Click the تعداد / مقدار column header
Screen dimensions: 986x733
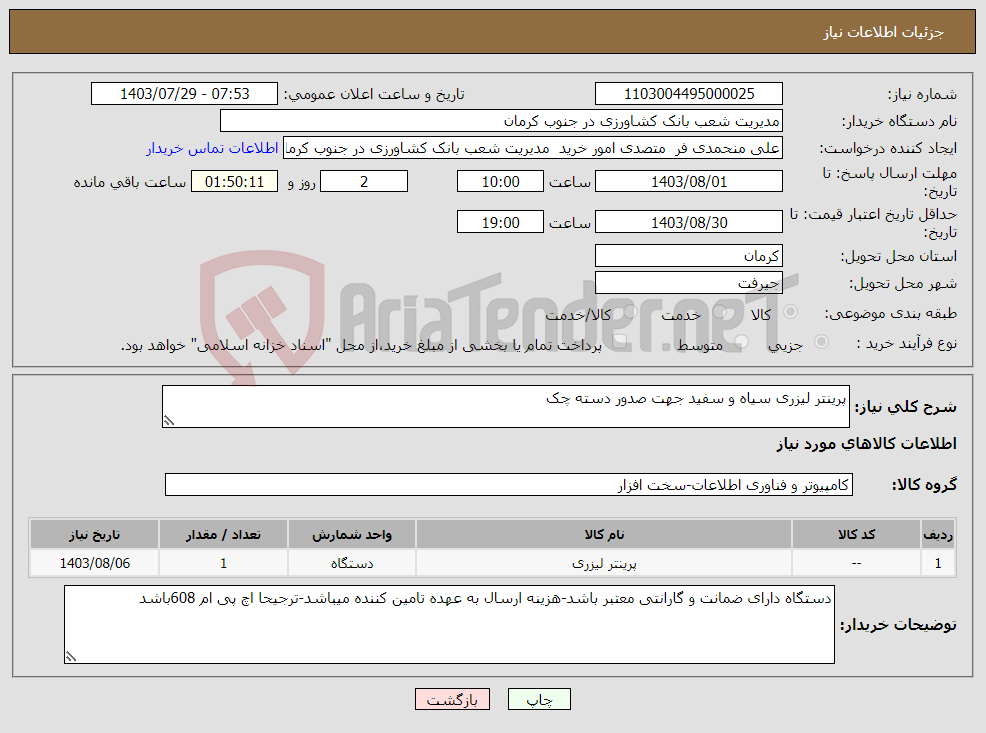(x=223, y=534)
